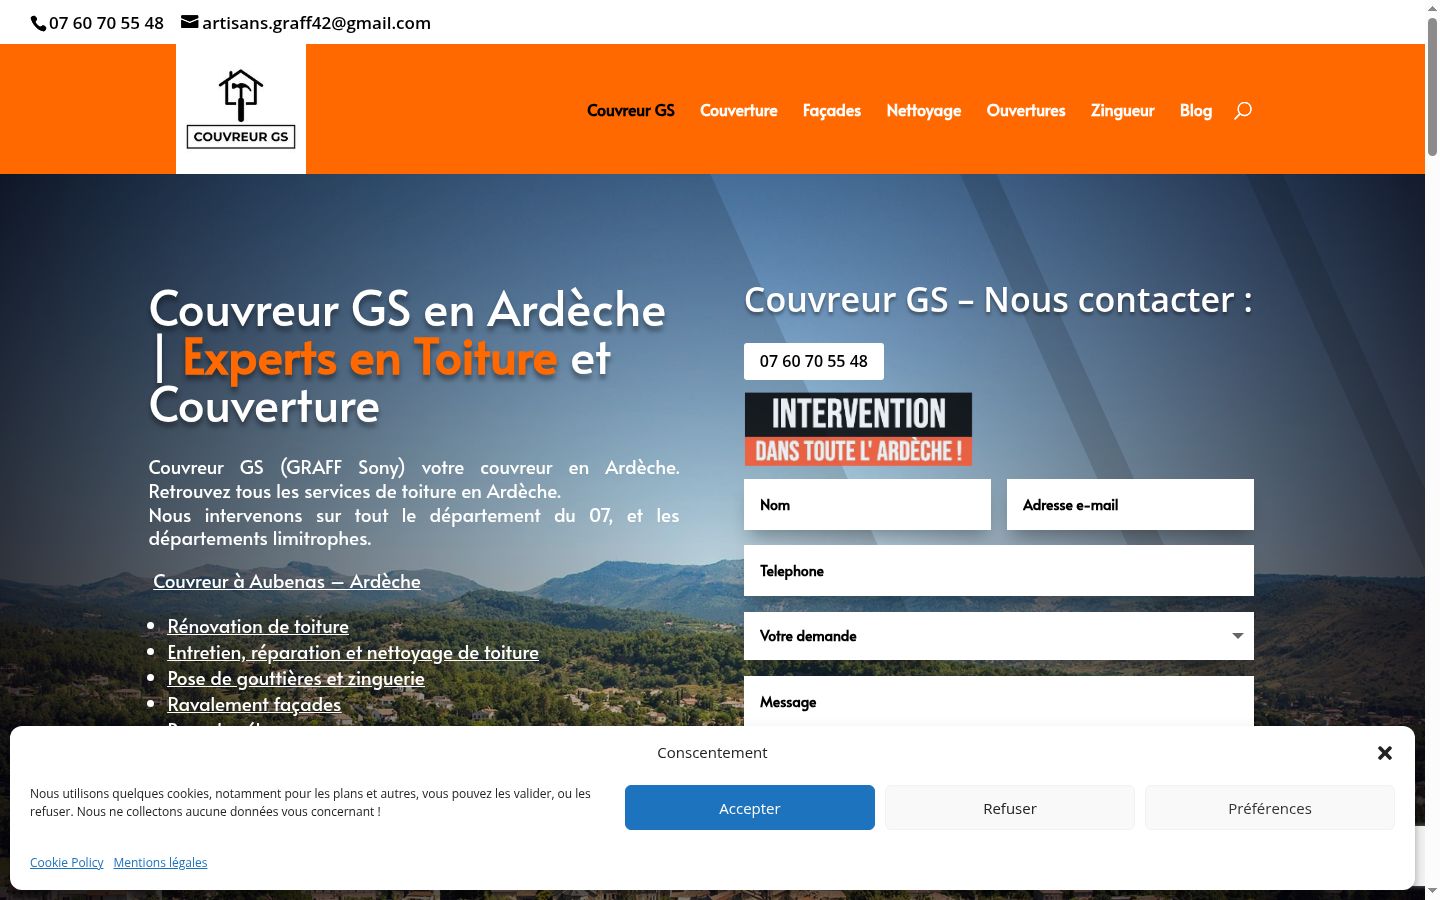Open the Cookie Policy link
This screenshot has height=900, width=1440.
[x=67, y=862]
